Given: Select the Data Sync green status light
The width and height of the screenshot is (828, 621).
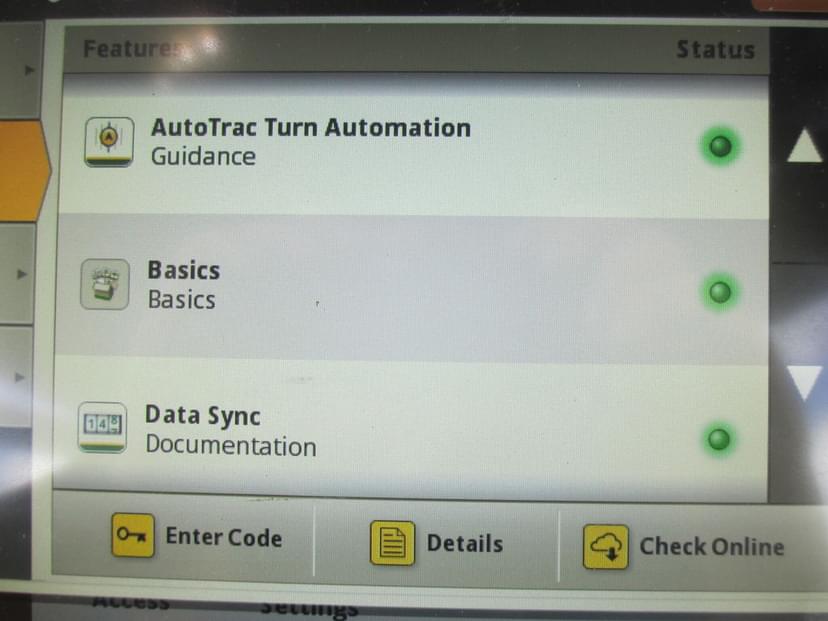Looking at the screenshot, I should pos(718,439).
